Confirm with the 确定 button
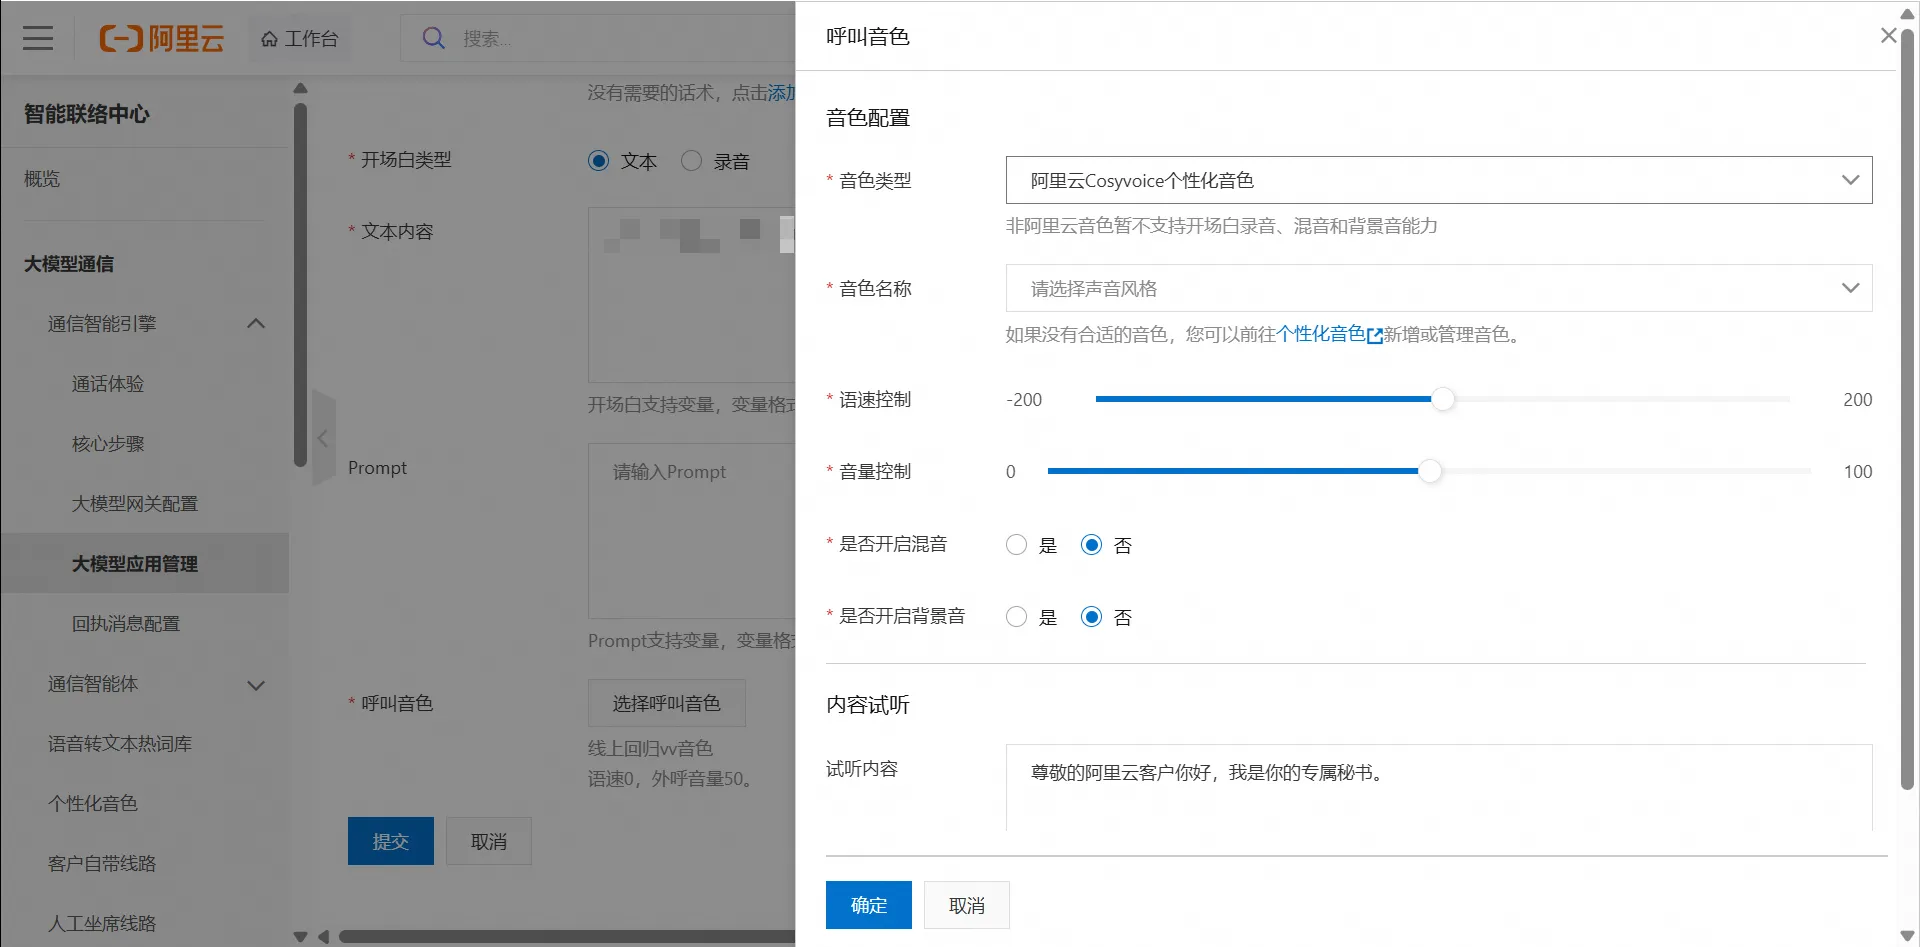Image resolution: width=1920 pixels, height=947 pixels. [x=868, y=905]
